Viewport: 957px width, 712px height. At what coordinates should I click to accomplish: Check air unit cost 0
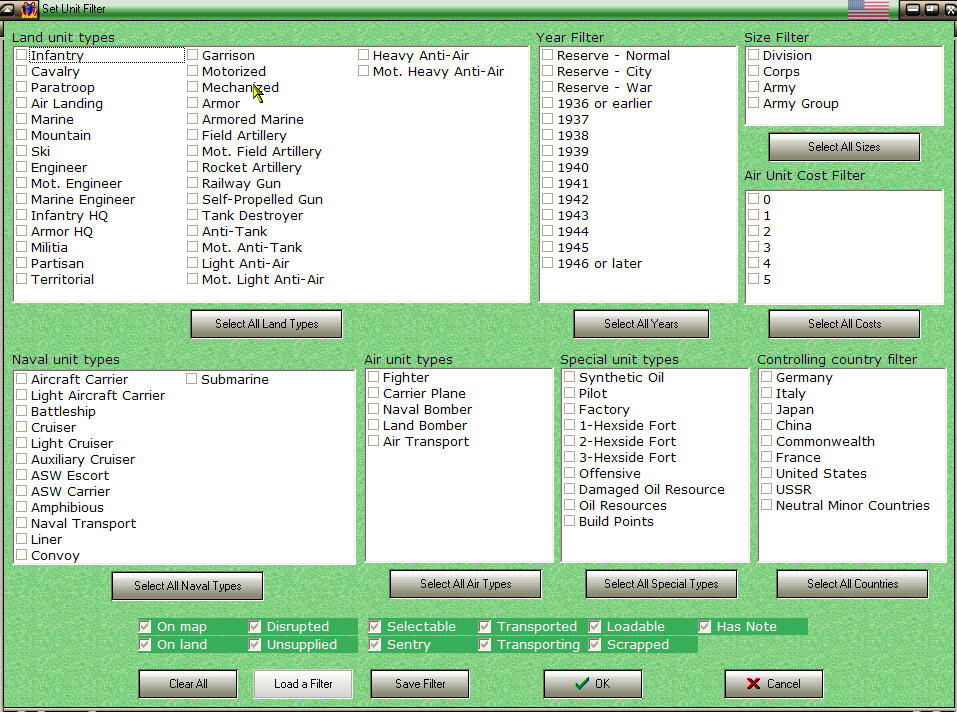[754, 199]
